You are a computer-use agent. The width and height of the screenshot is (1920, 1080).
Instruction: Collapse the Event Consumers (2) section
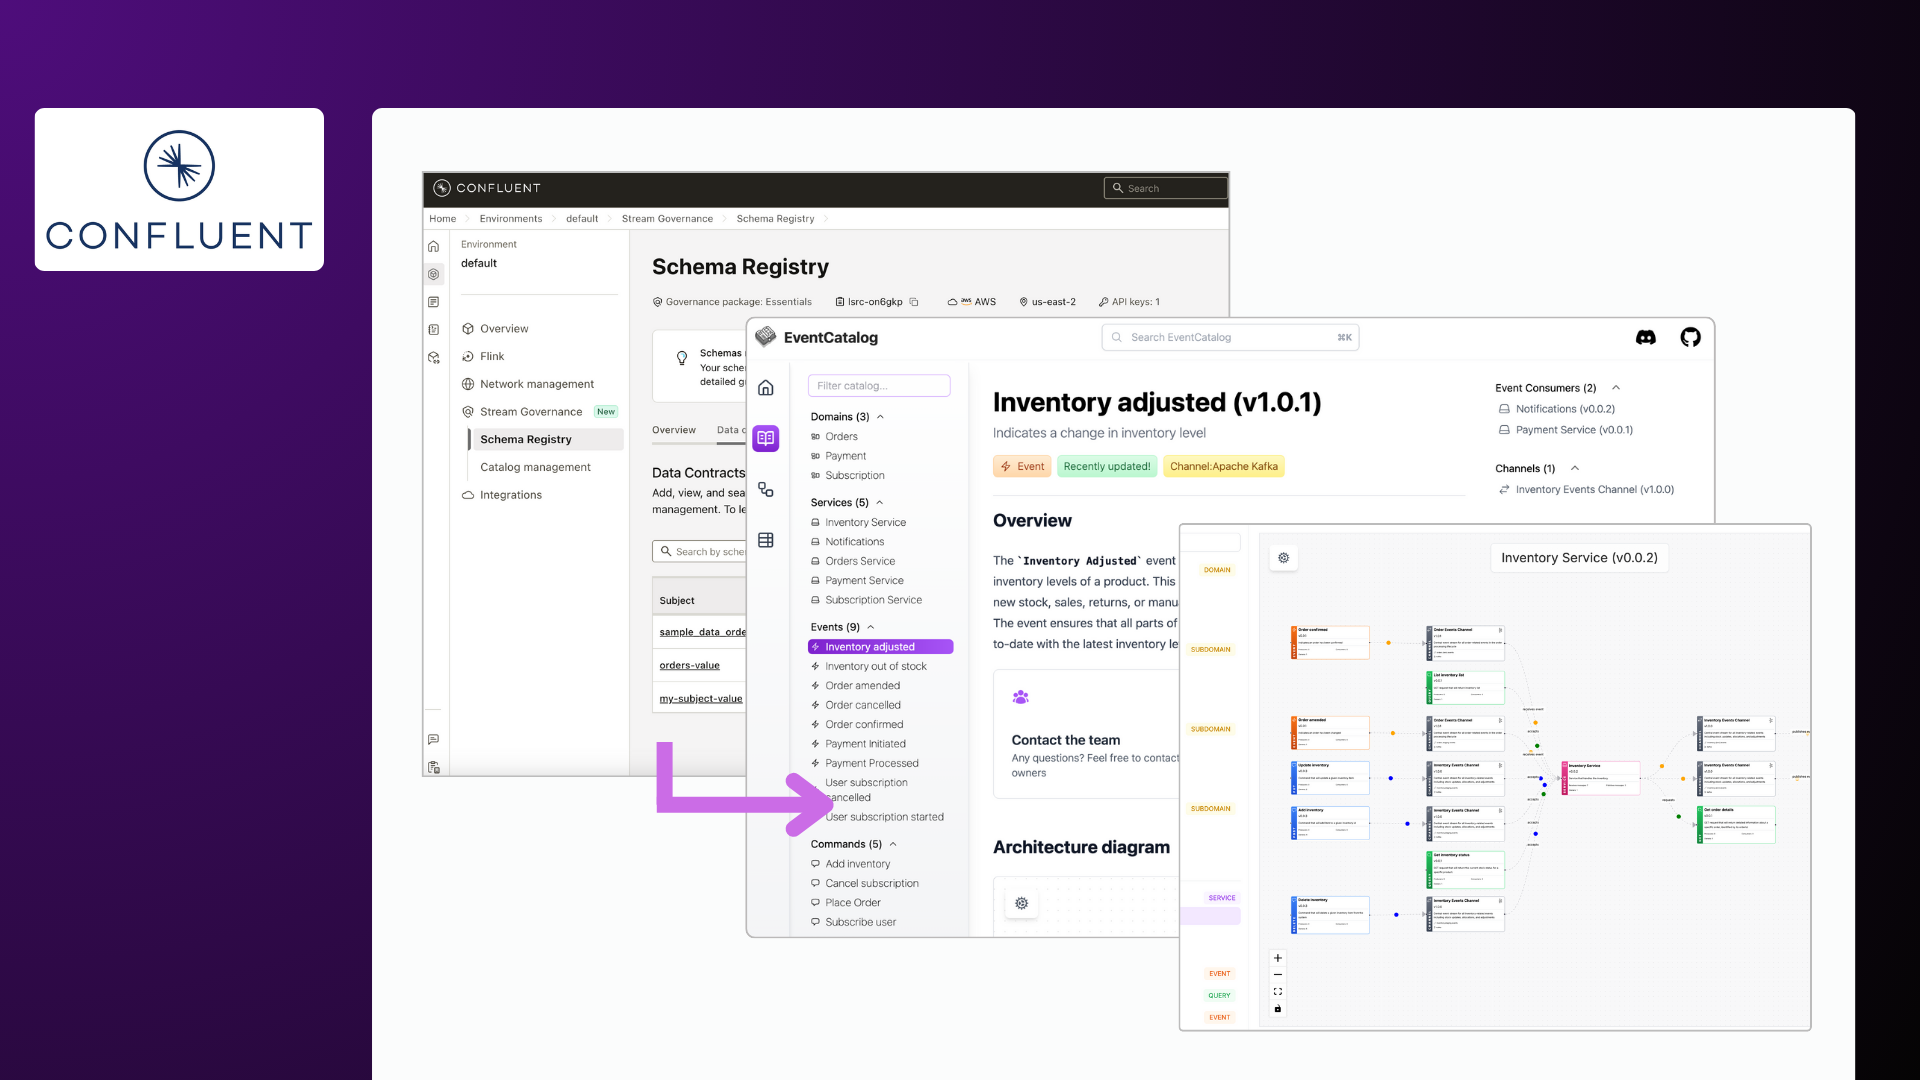click(1616, 388)
